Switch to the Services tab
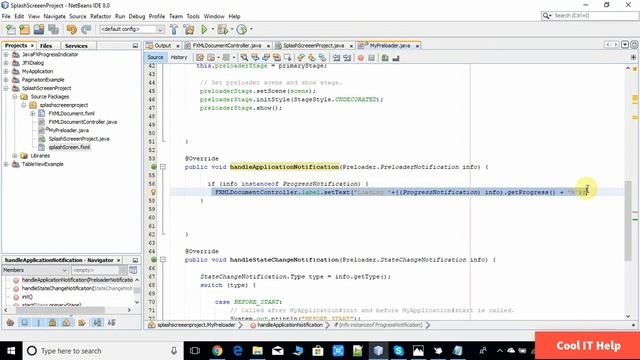The image size is (640, 360). tap(76, 46)
